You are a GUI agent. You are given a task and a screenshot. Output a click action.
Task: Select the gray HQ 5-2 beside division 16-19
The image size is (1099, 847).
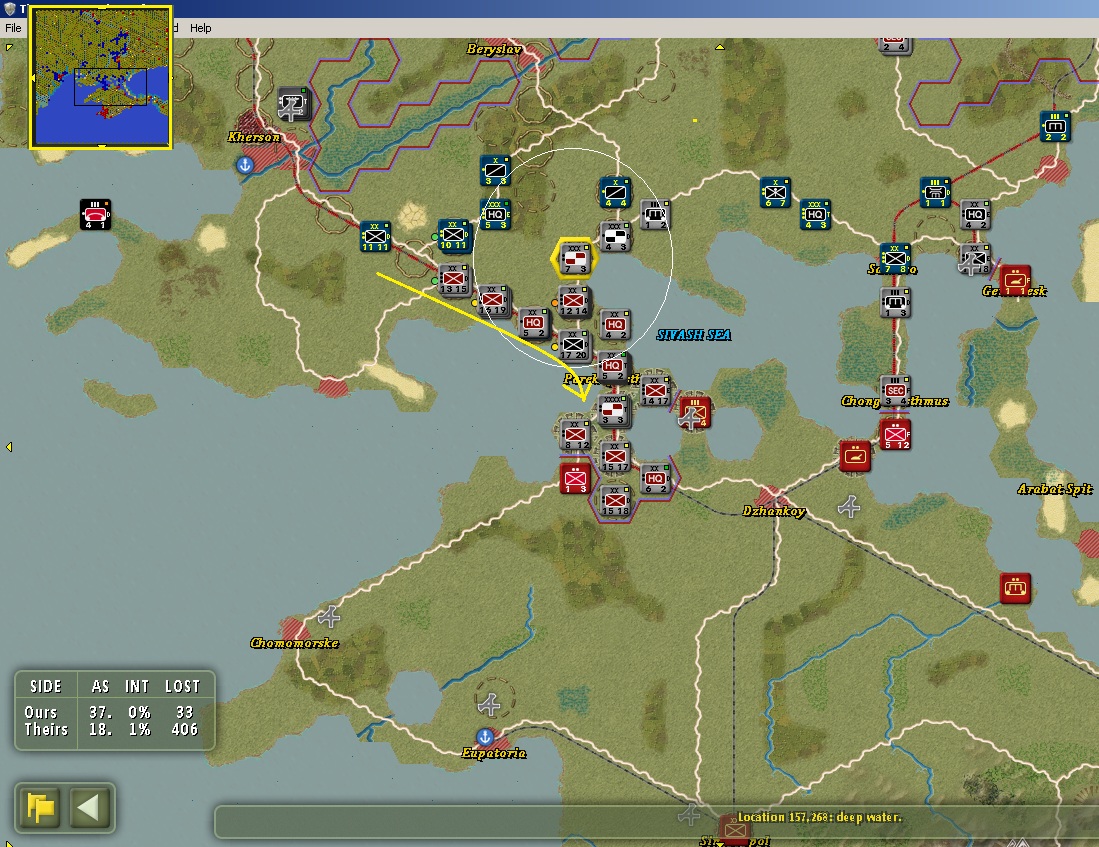[x=533, y=323]
